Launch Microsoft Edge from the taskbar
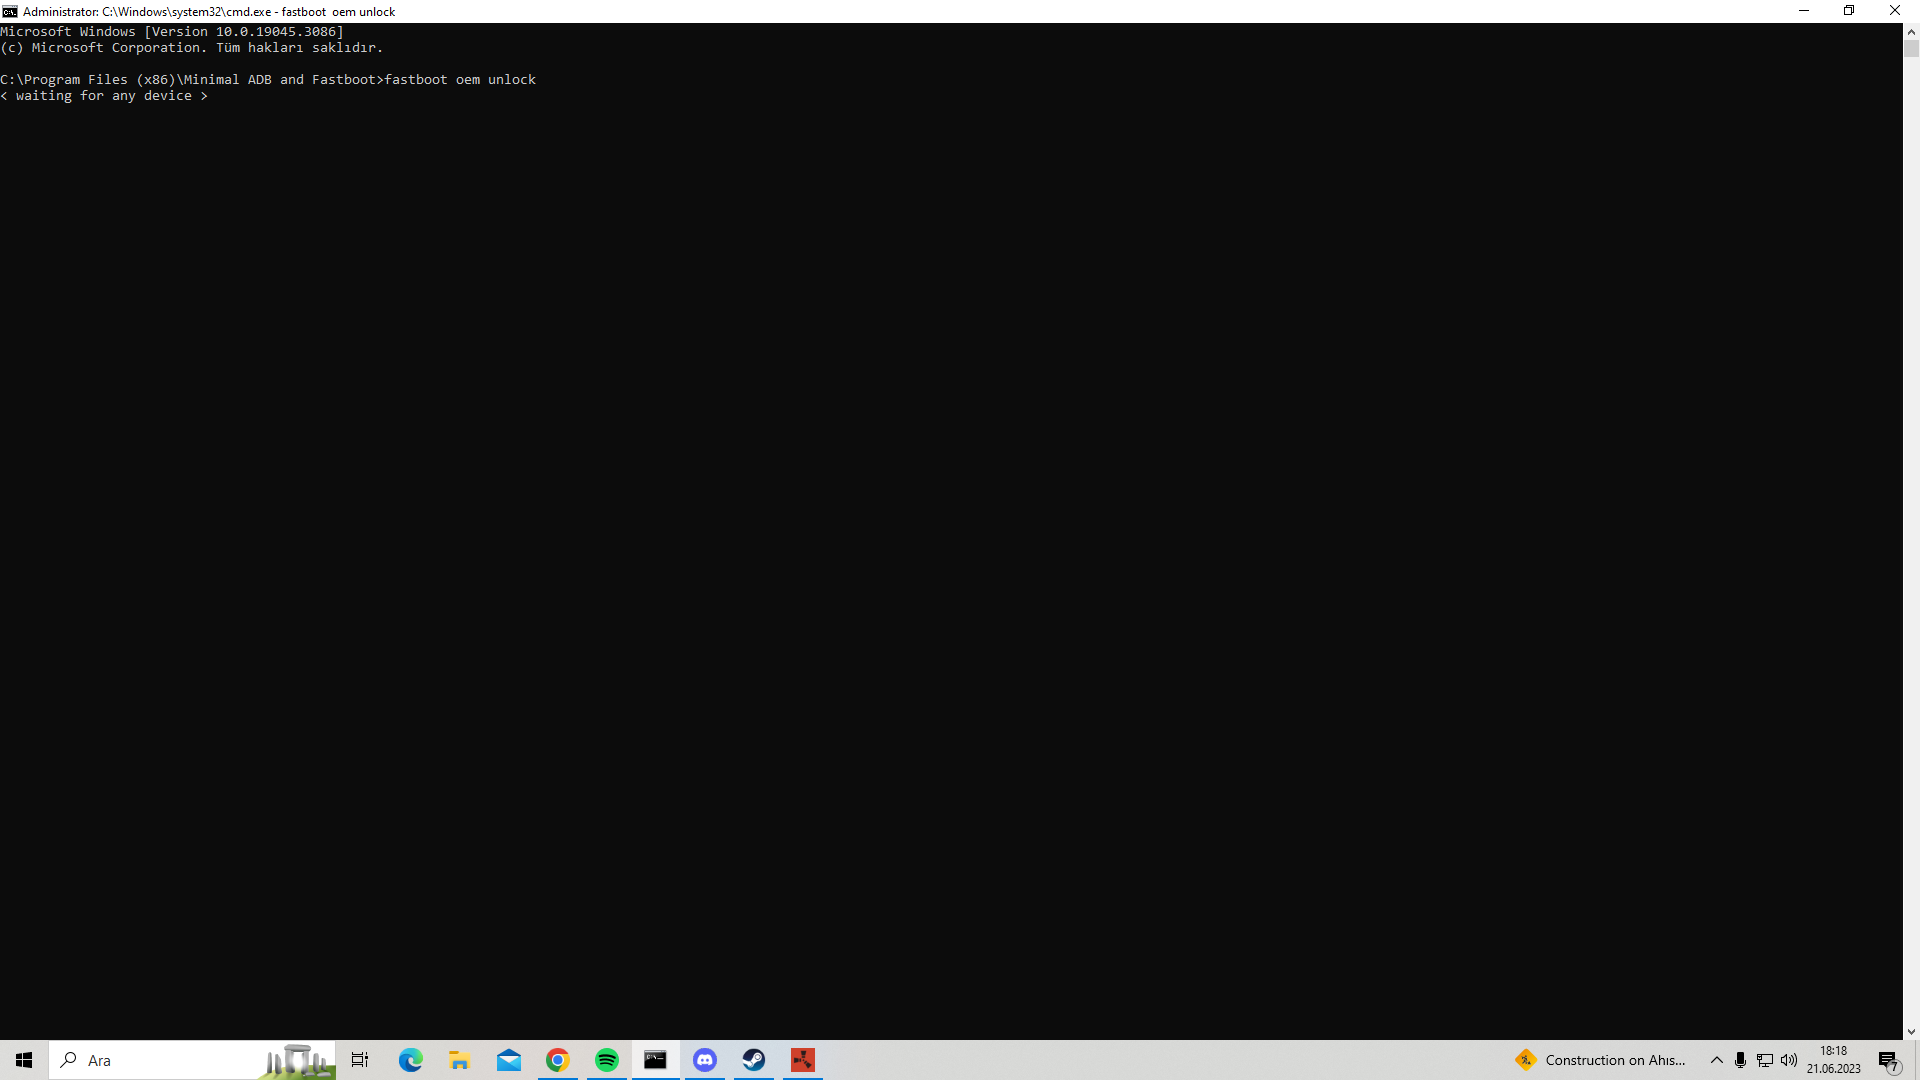1920x1080 pixels. coord(410,1060)
